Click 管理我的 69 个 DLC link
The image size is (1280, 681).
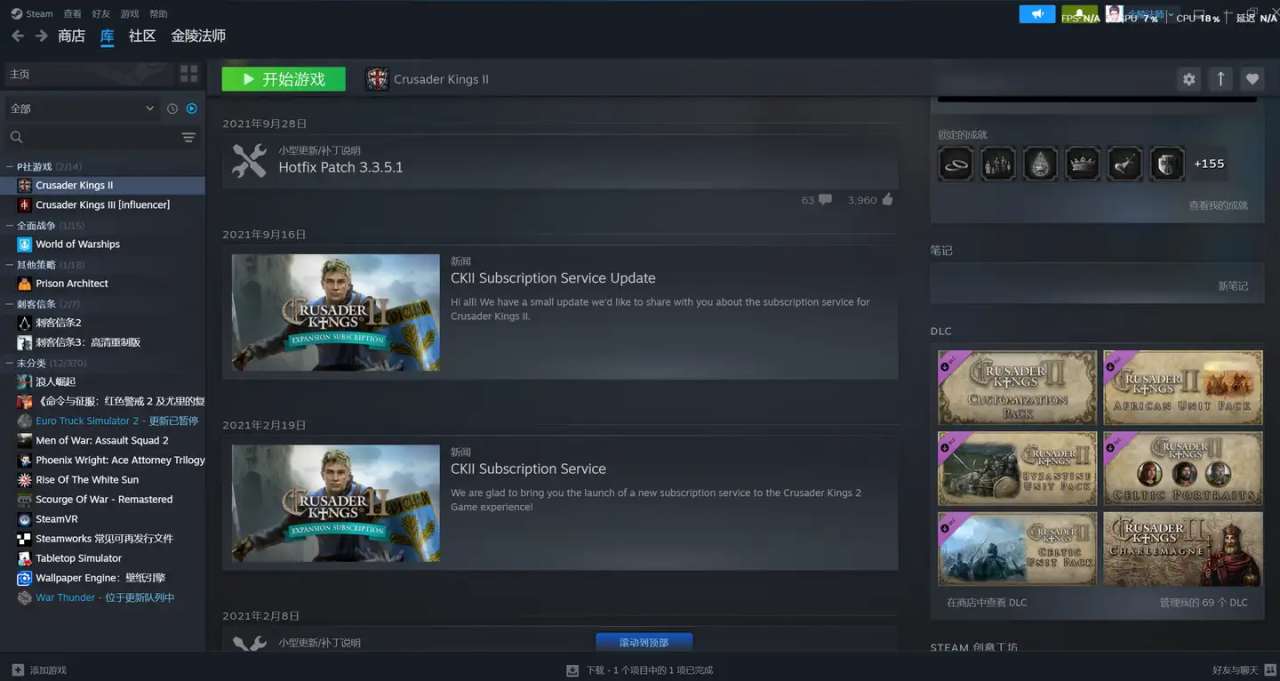coord(1204,602)
